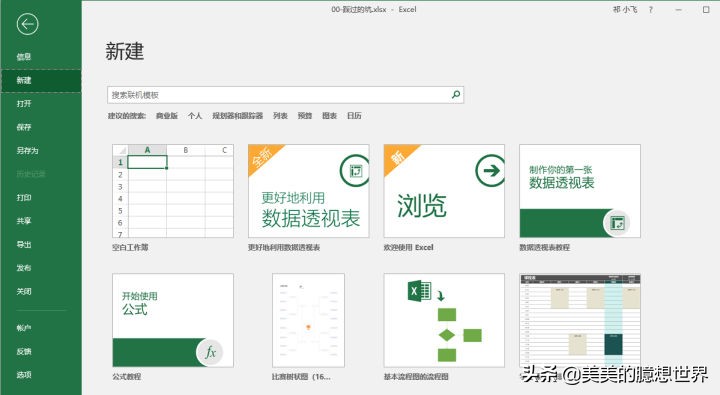Open 公式教程 template thumbnail
This screenshot has height=395, width=720.
coord(173,320)
